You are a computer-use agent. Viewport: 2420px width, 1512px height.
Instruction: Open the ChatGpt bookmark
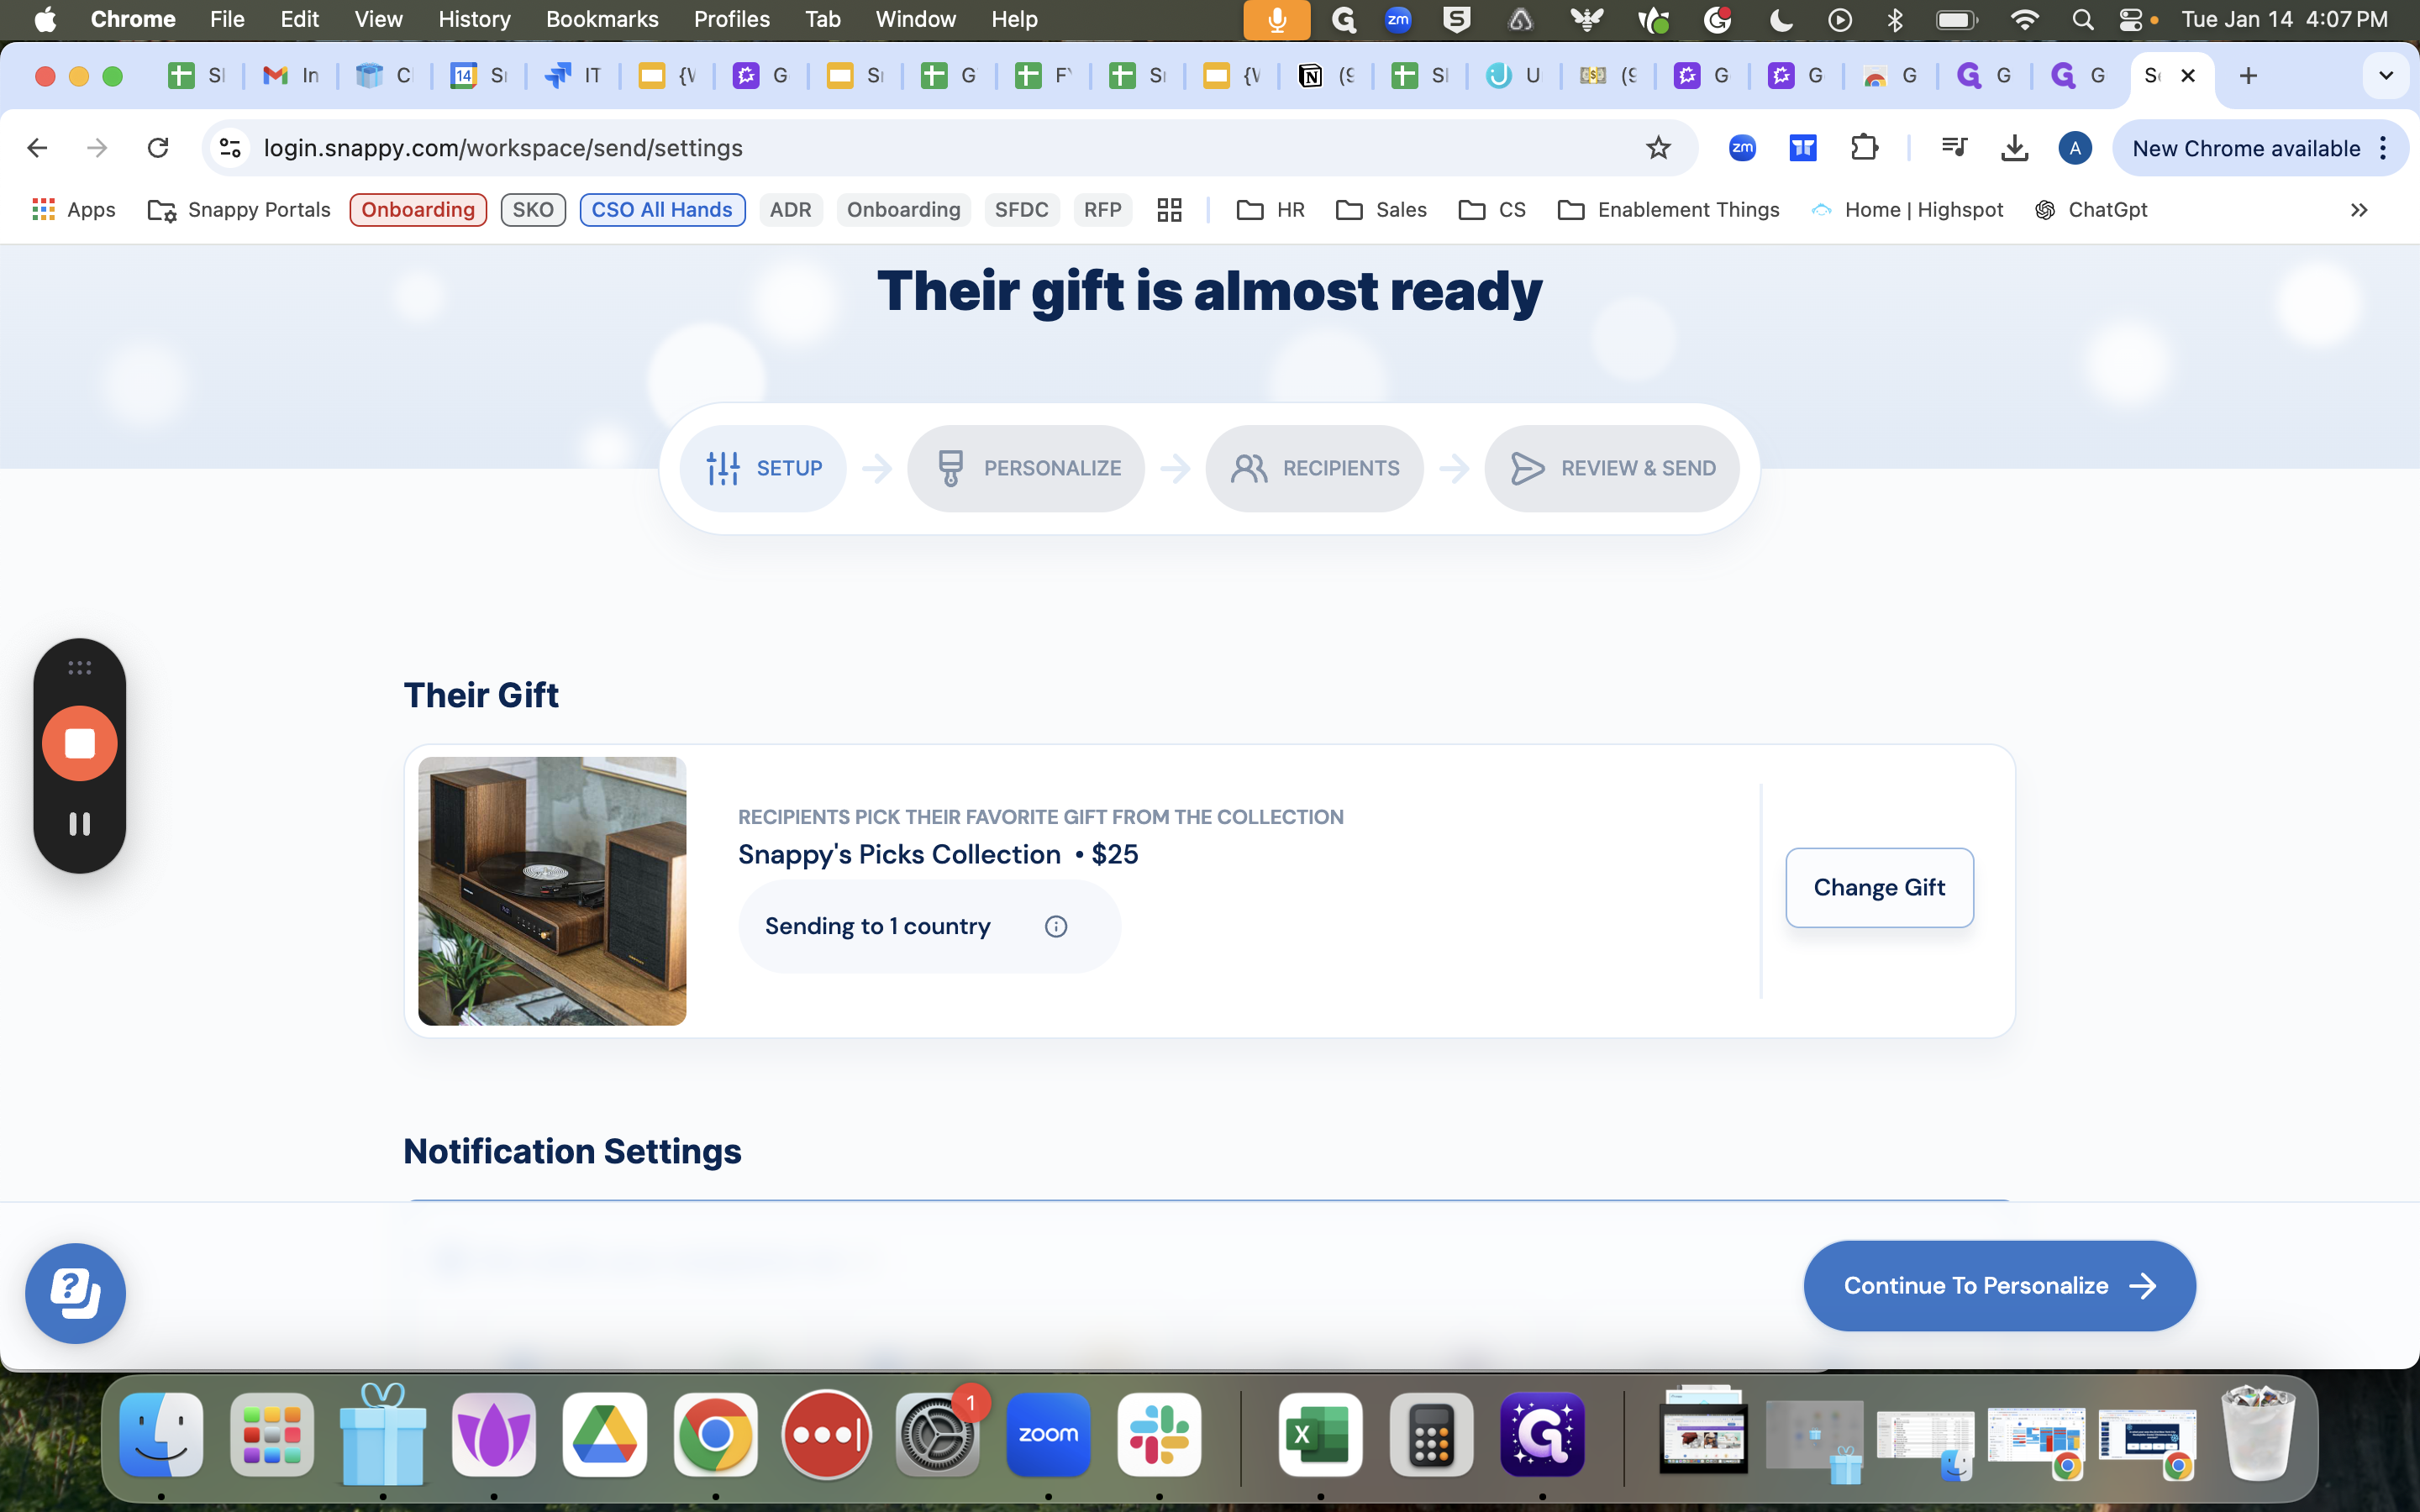[2091, 210]
